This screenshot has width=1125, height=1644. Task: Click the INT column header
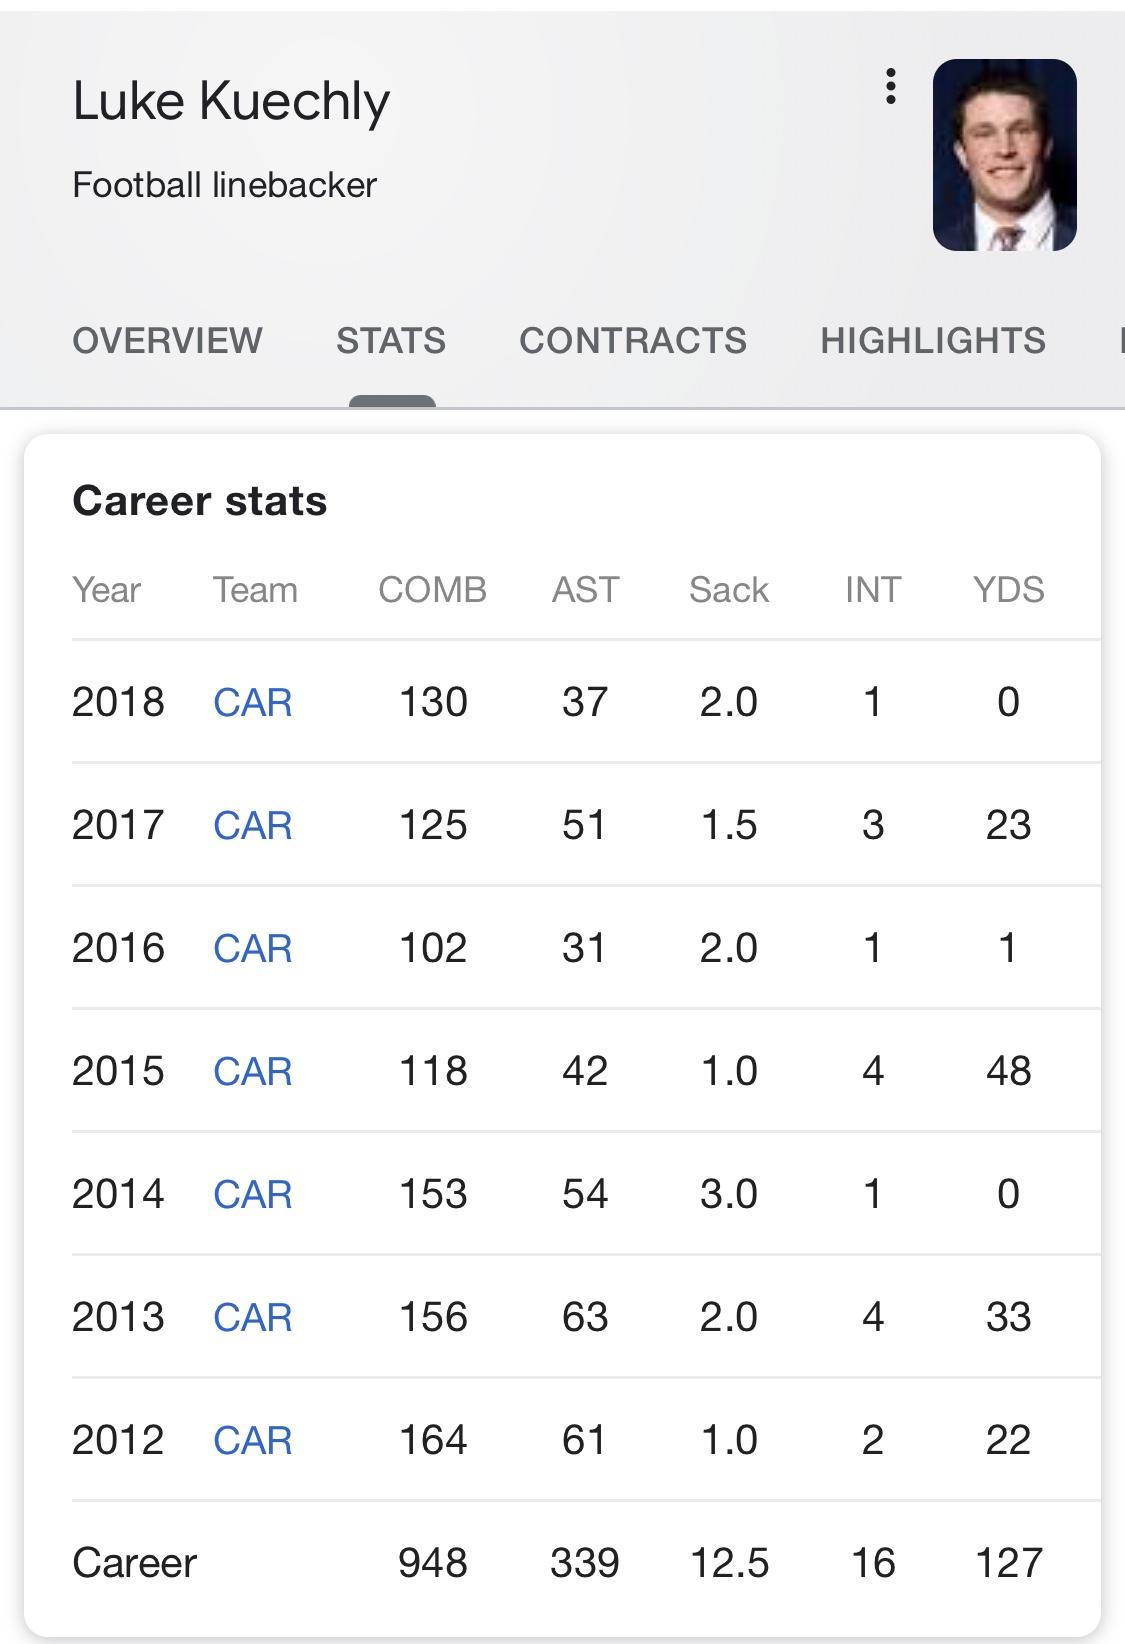point(873,590)
